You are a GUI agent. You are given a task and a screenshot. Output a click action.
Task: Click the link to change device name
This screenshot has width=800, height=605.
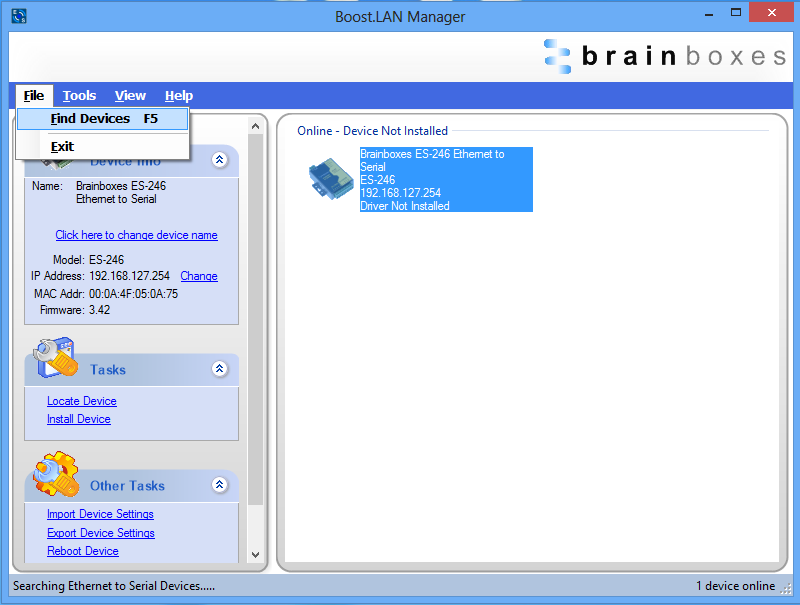[x=137, y=235]
